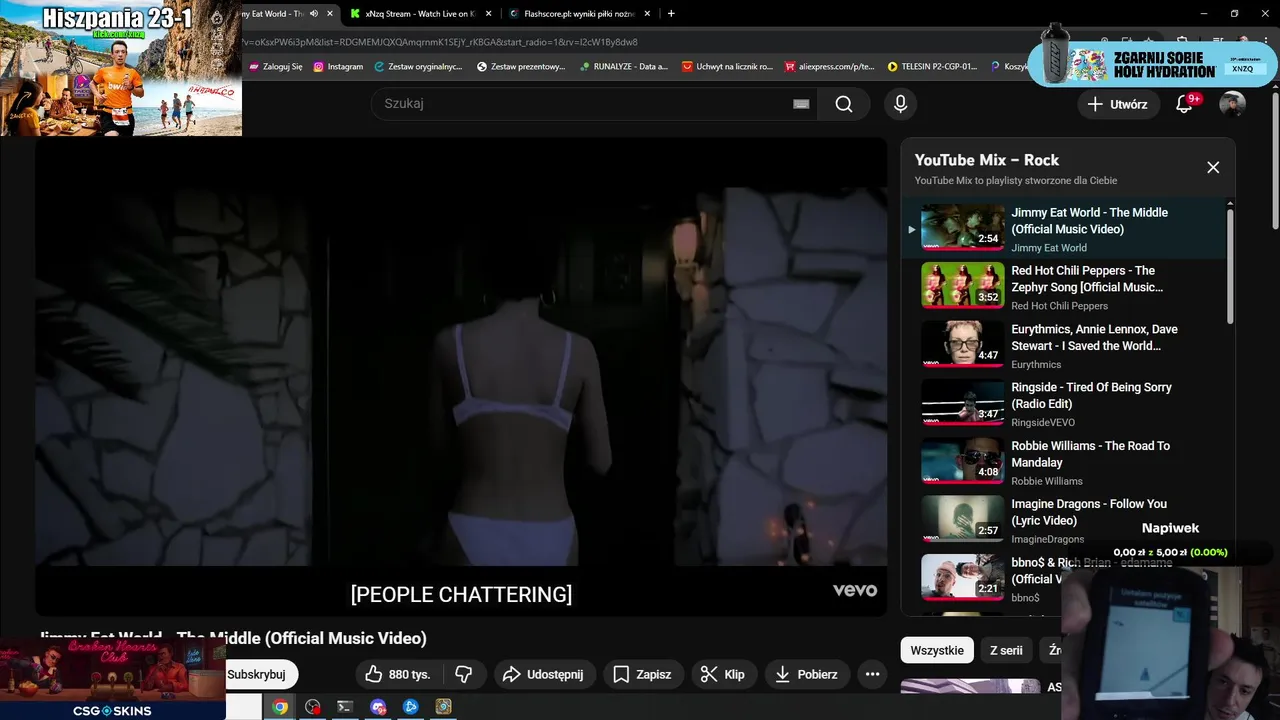
Task: Open the RUNALYZE - Data a... bookmark
Action: pos(624,67)
